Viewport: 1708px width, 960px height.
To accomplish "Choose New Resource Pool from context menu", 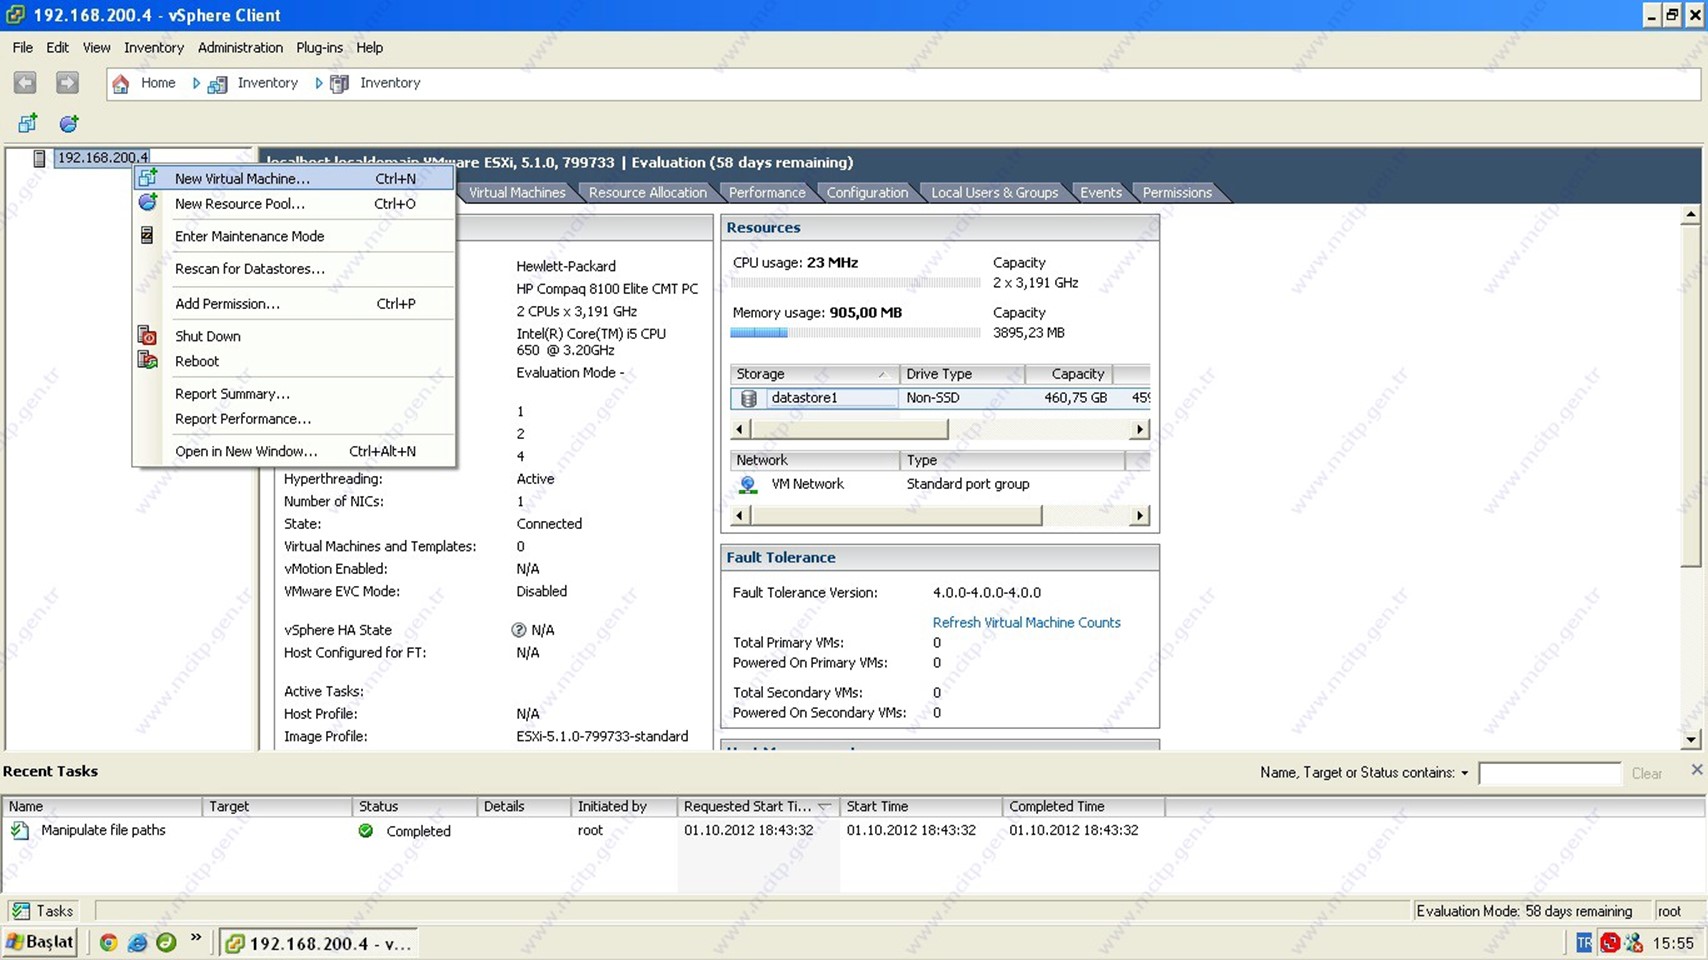I will 294,203.
